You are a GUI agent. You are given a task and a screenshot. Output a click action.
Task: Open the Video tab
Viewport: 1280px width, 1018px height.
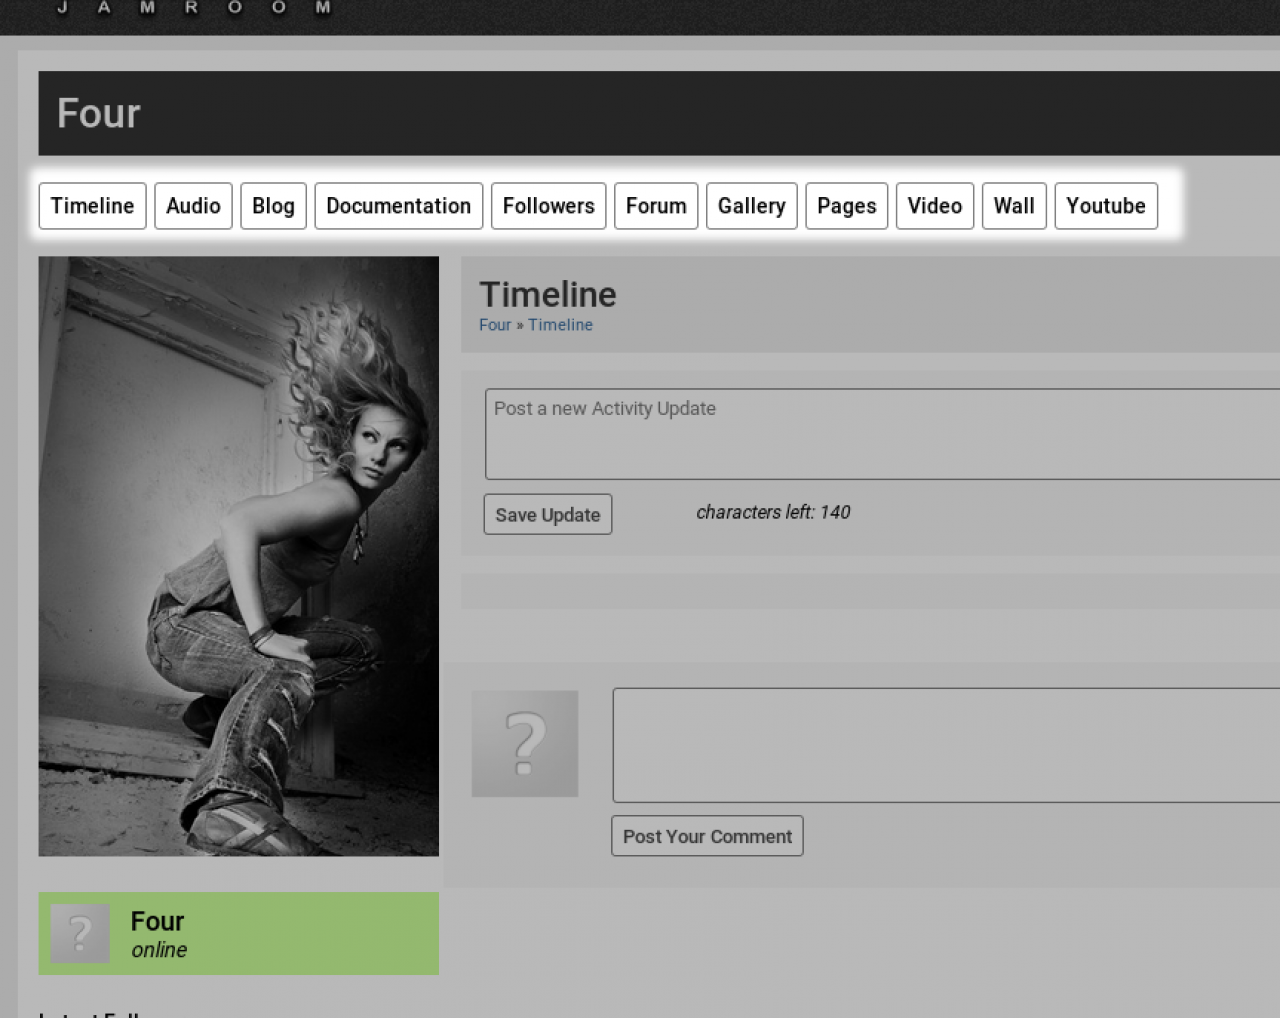934,206
